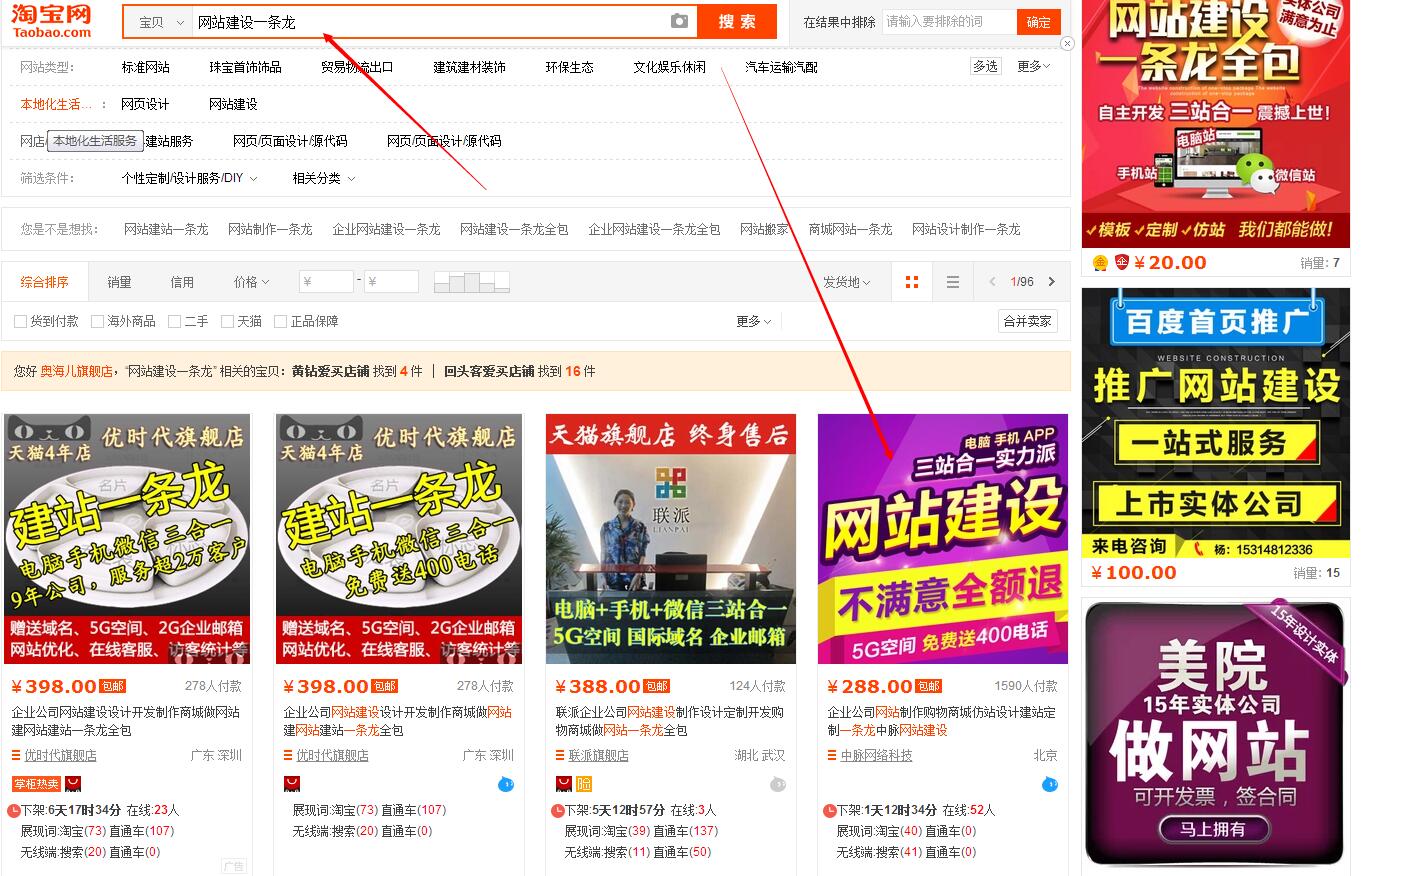Viewport: 1420px width, 876px height.
Task: Switch results to list view
Action: coord(953,282)
